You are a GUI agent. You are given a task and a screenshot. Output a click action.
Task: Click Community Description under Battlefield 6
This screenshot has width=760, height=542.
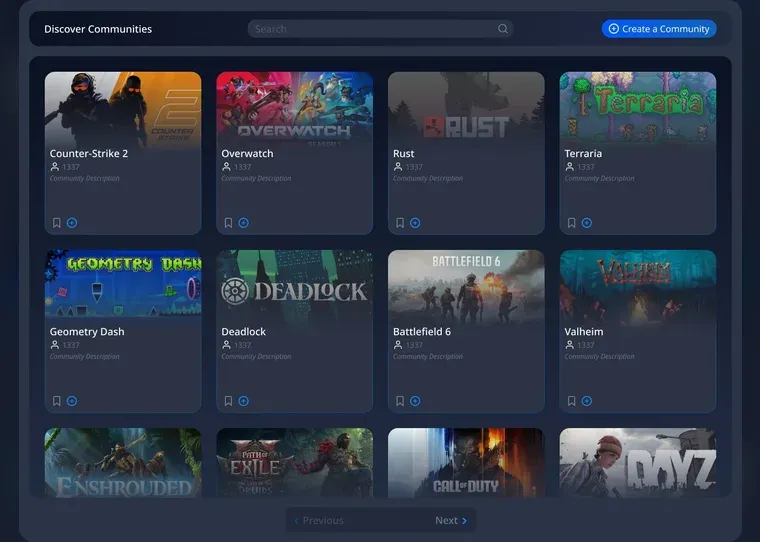pyautogui.click(x=428, y=356)
